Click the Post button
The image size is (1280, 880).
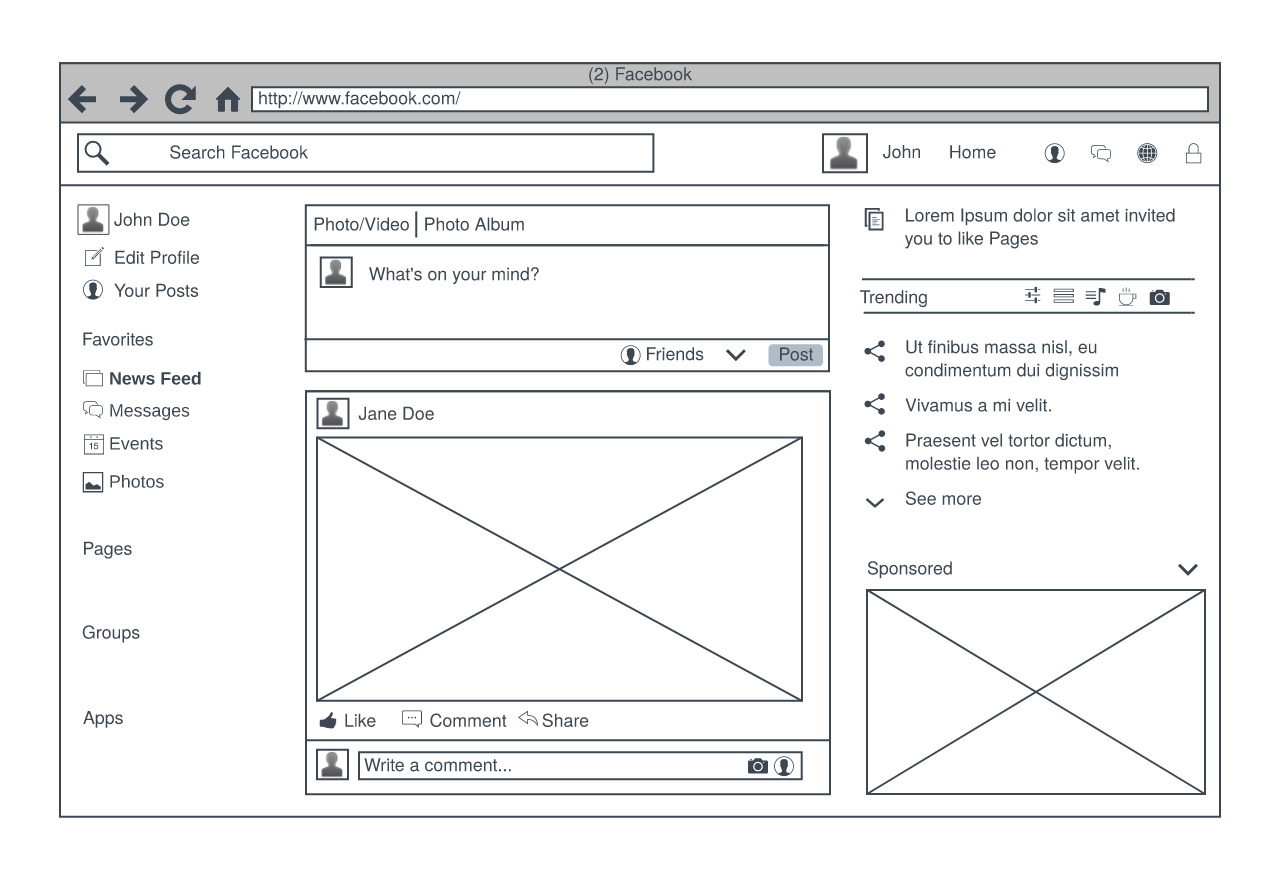[x=795, y=354]
